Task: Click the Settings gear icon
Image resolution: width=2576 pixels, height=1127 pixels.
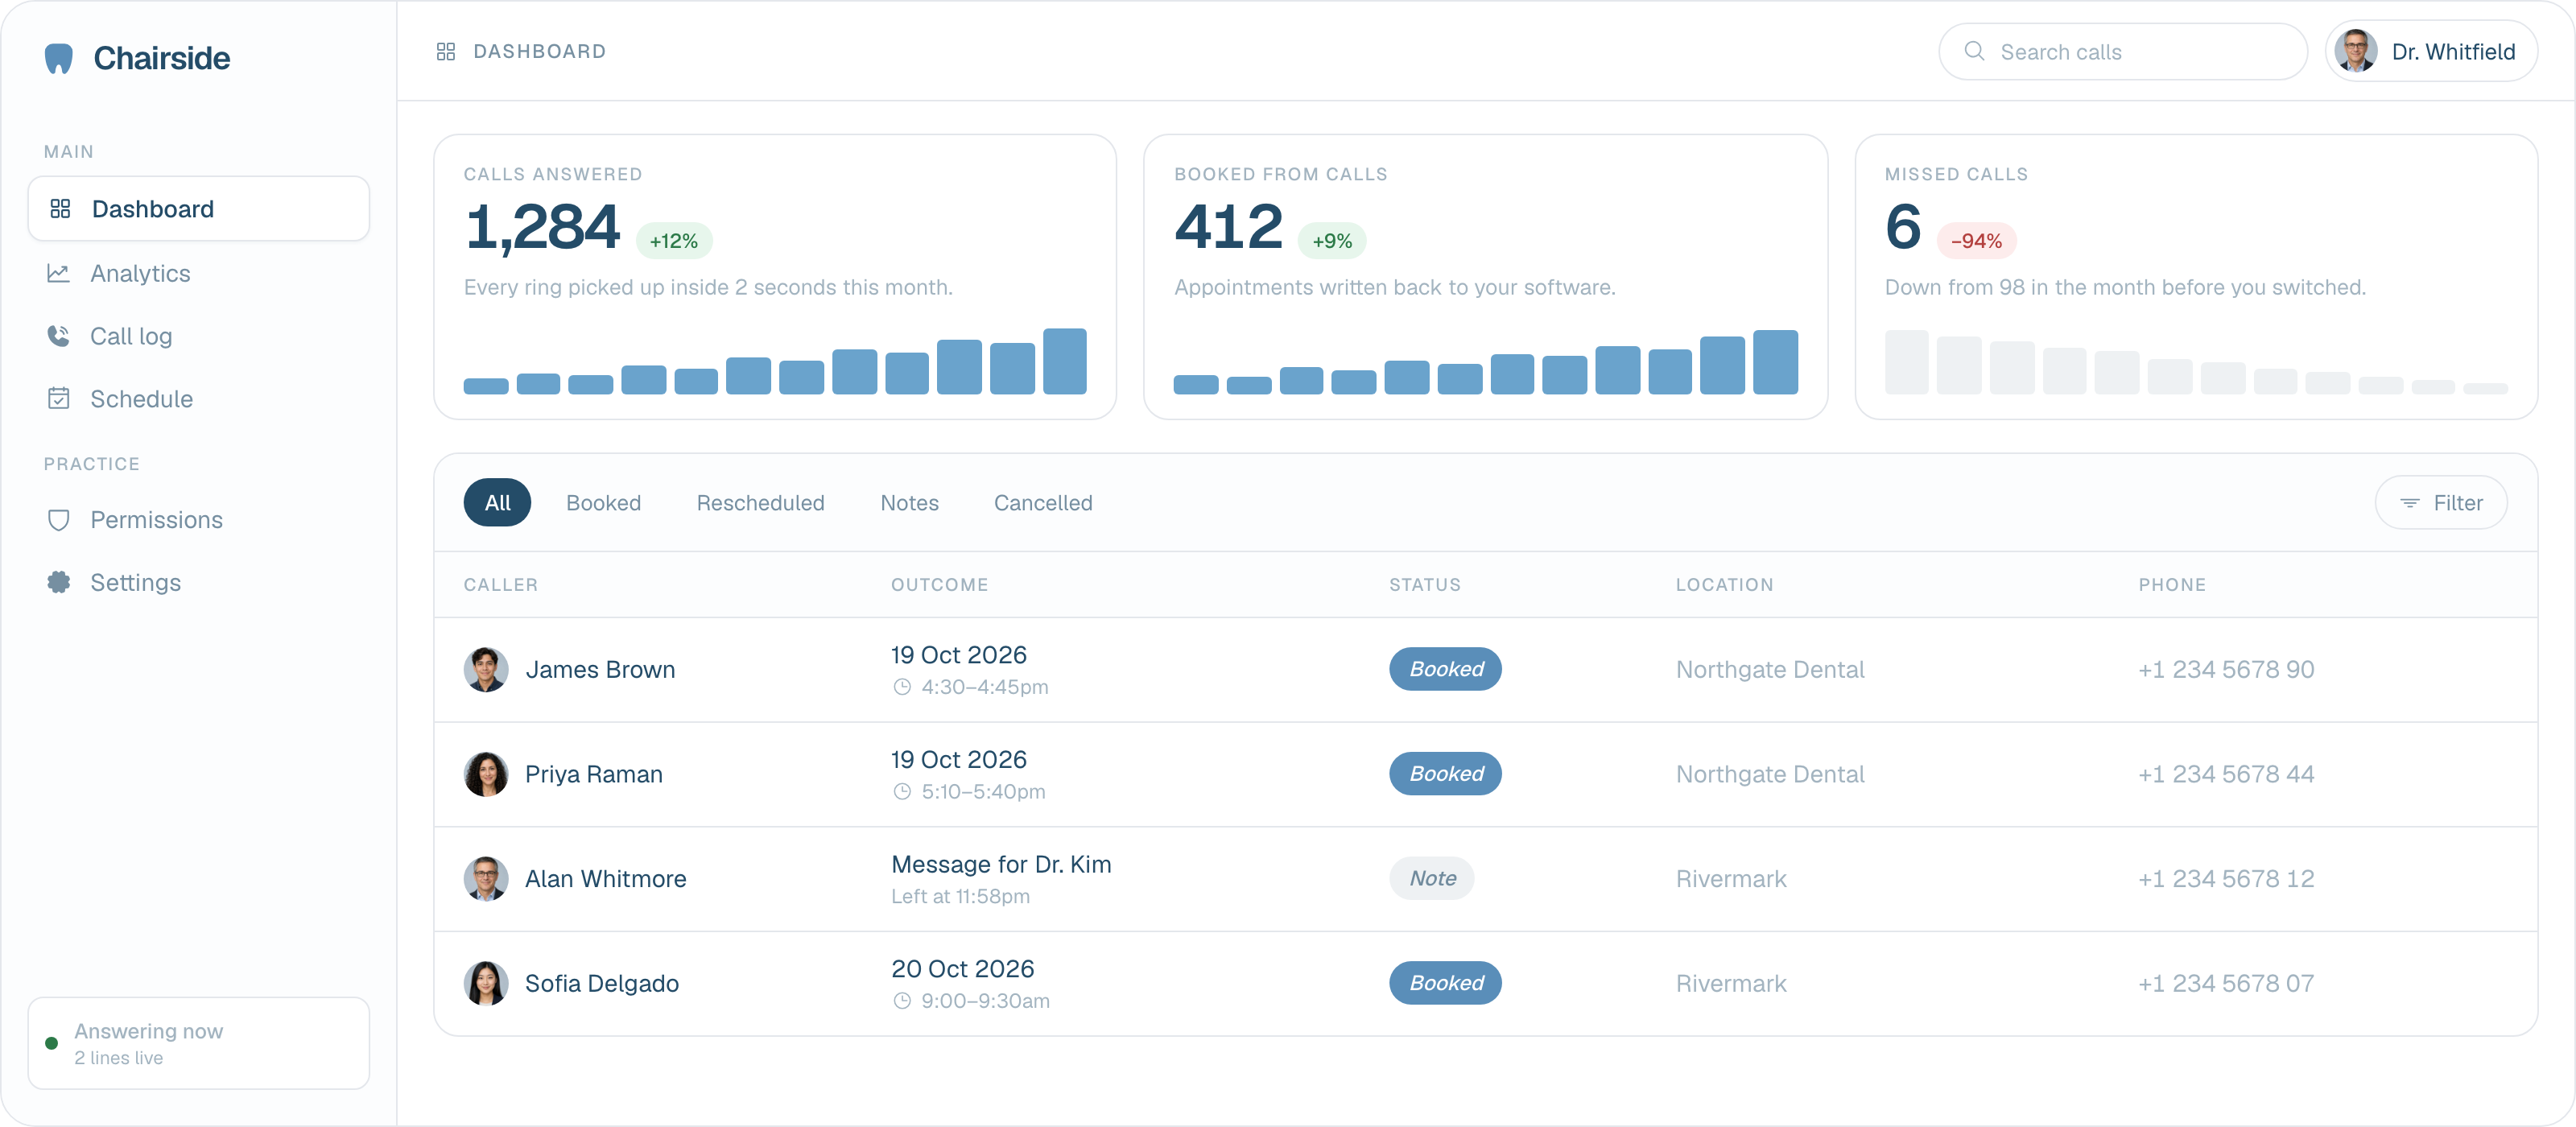Action: [x=58, y=582]
